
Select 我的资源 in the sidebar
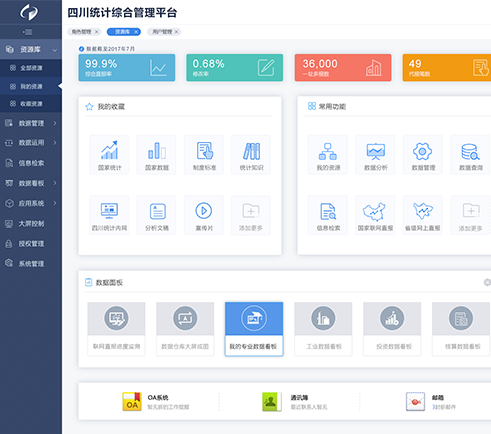[x=31, y=86]
